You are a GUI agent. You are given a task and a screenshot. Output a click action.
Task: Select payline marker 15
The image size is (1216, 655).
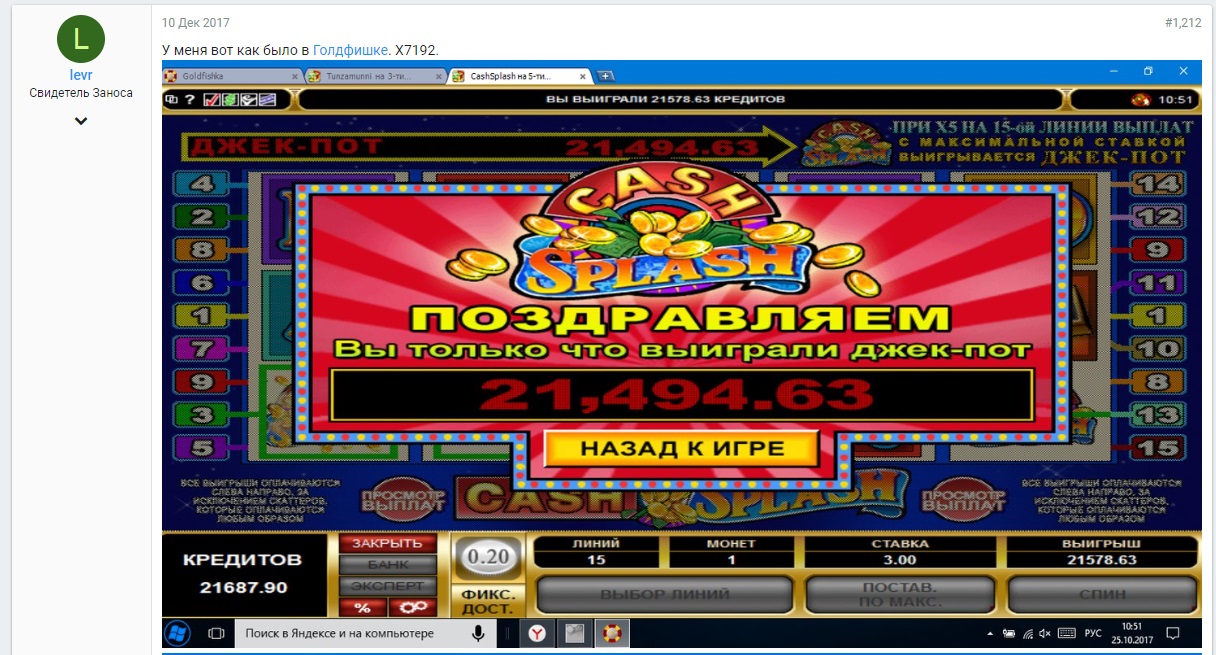coord(1160,447)
